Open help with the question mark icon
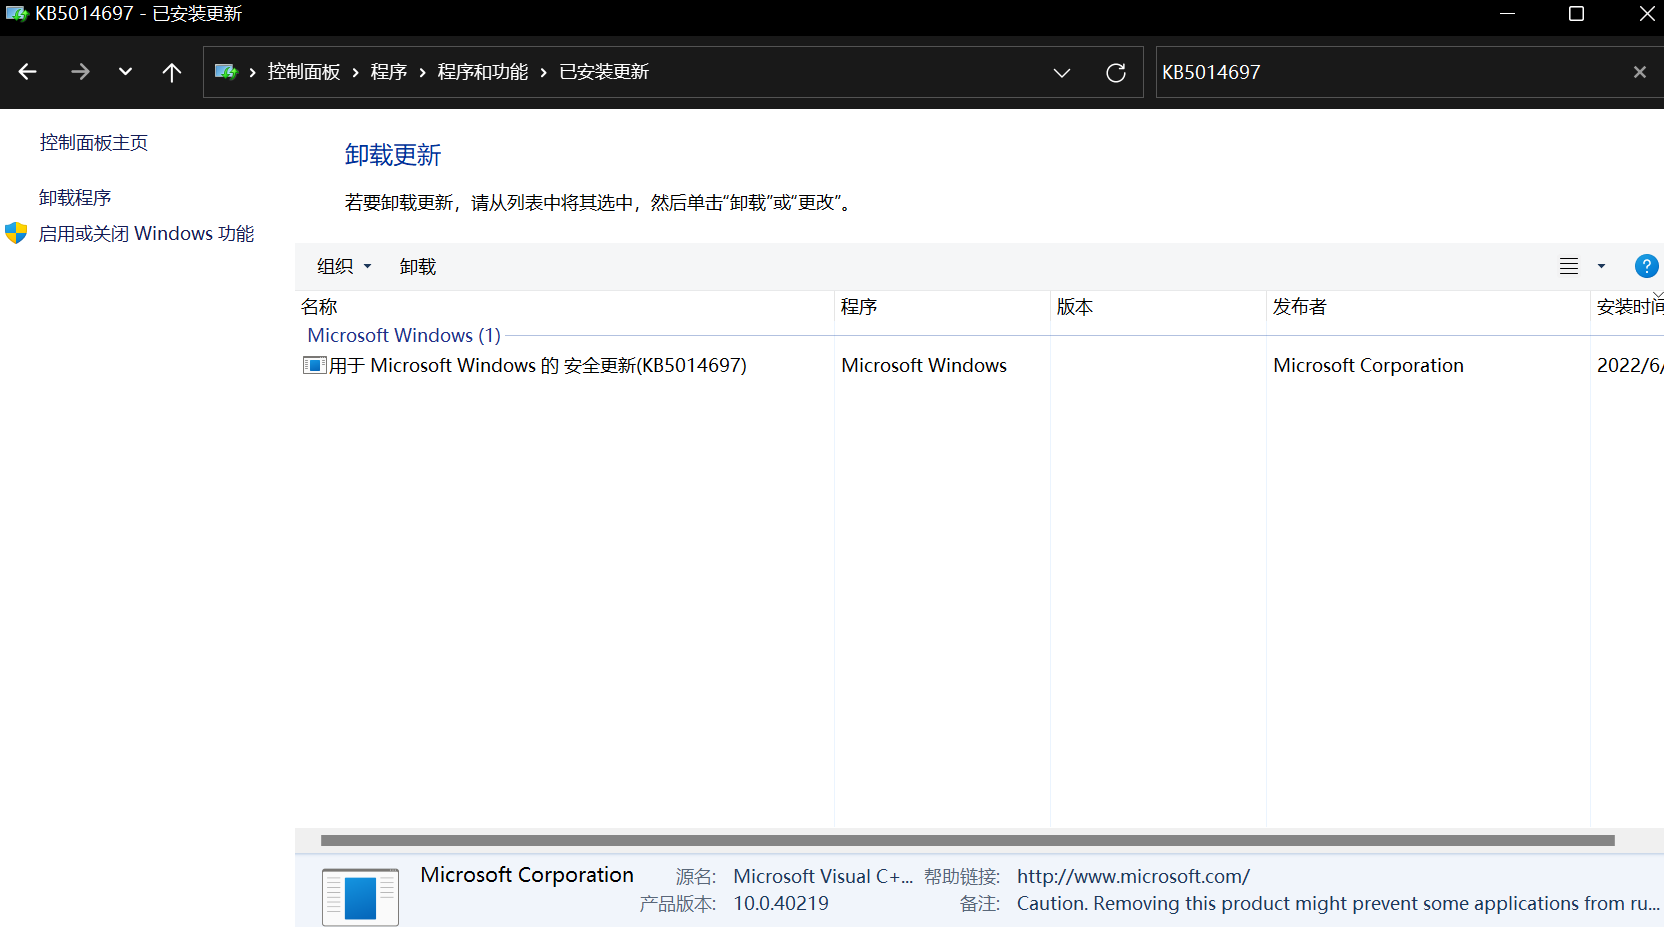This screenshot has width=1664, height=927. click(1646, 266)
